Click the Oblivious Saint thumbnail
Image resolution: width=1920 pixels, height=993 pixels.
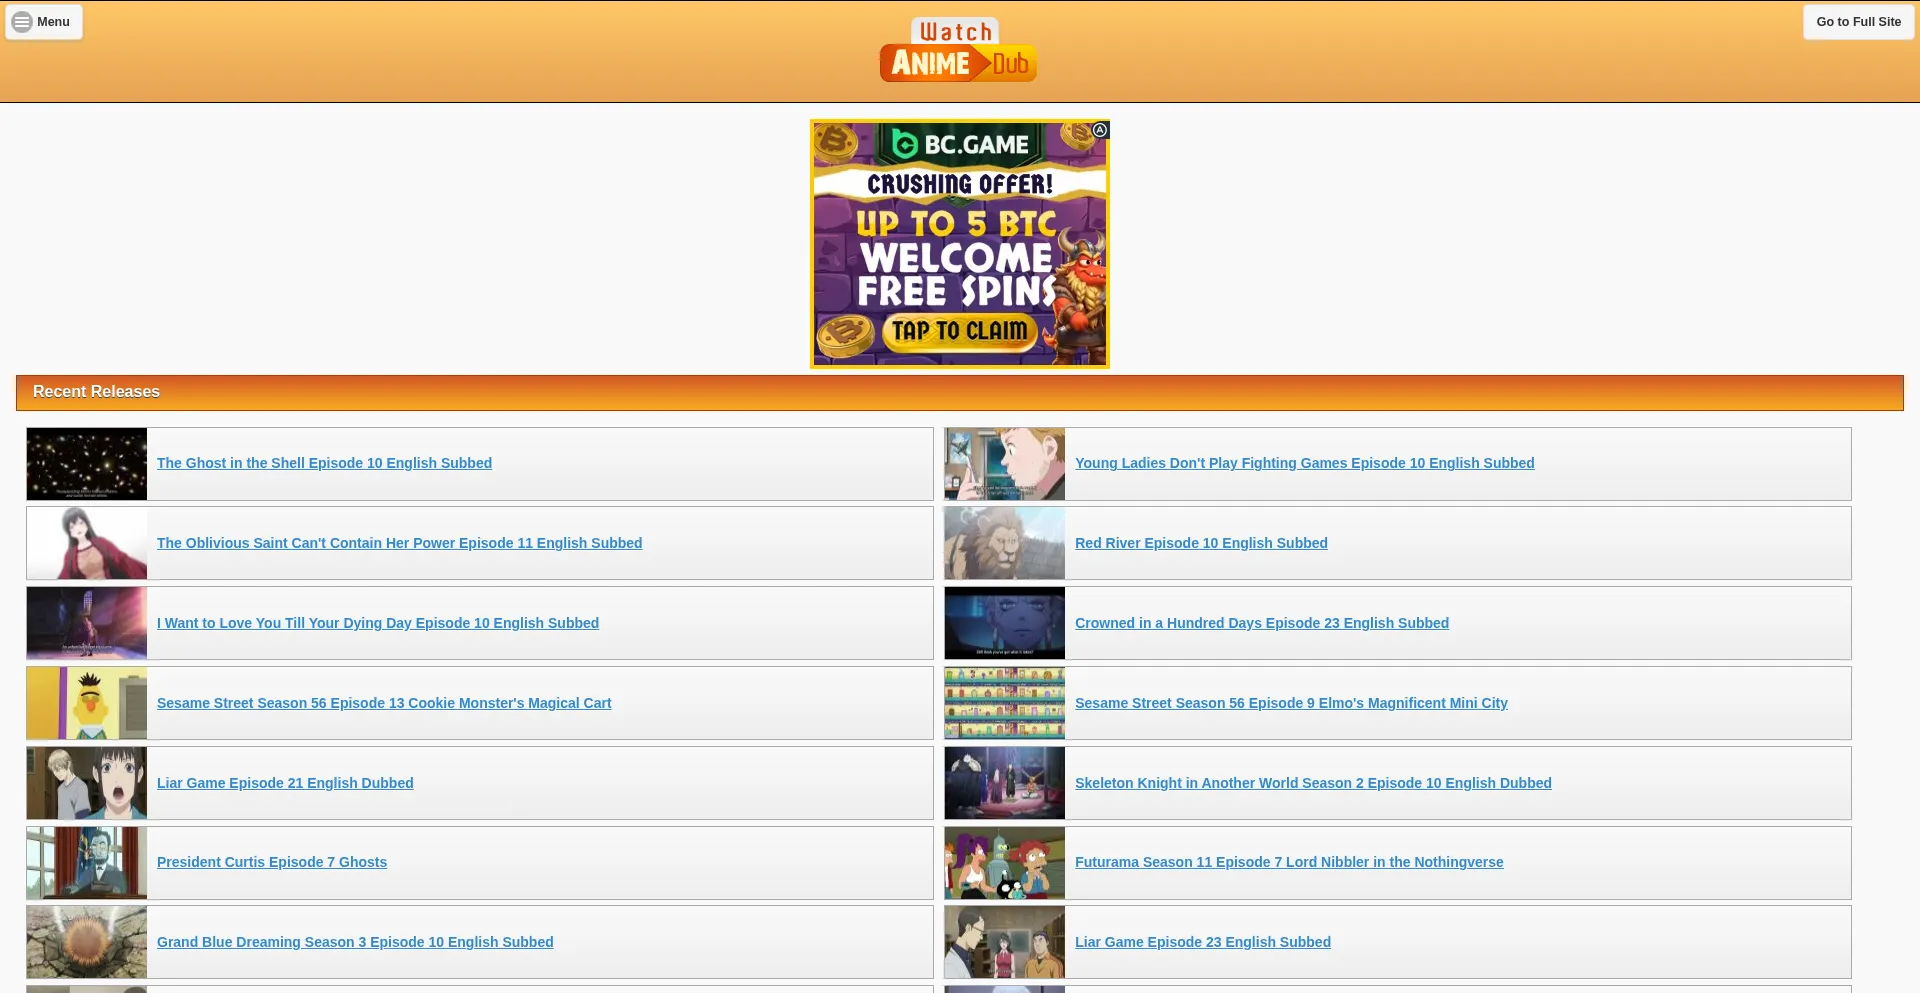coord(87,543)
